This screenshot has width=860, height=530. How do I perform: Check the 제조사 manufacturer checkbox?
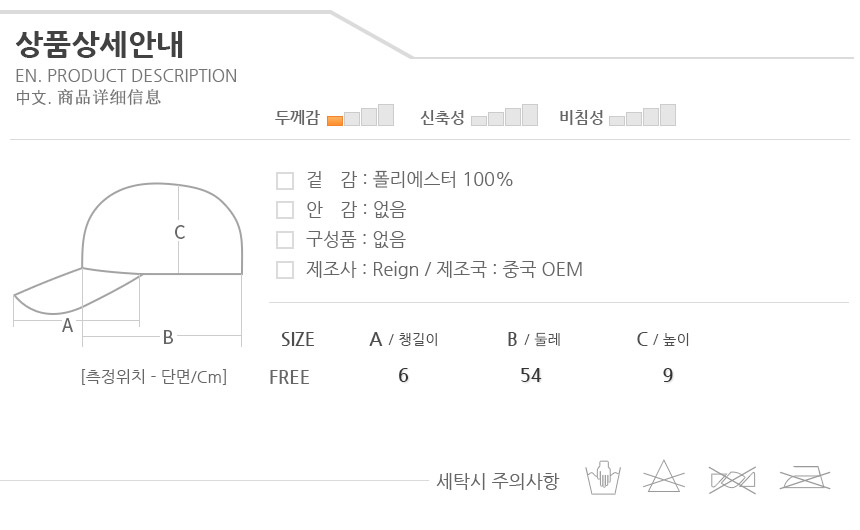click(x=285, y=270)
